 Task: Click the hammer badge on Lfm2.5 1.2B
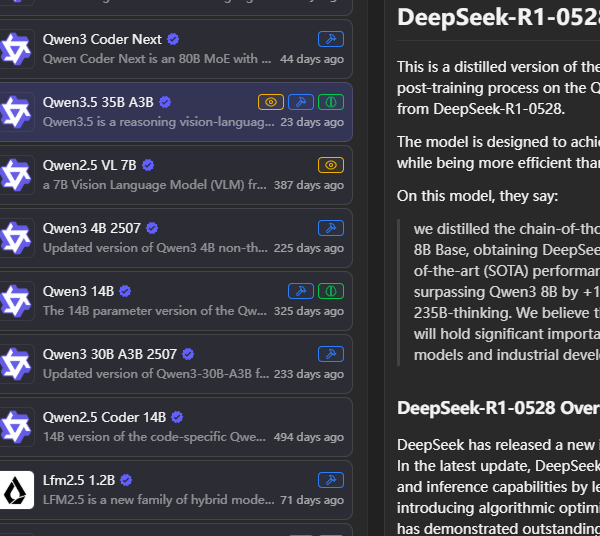[330, 480]
